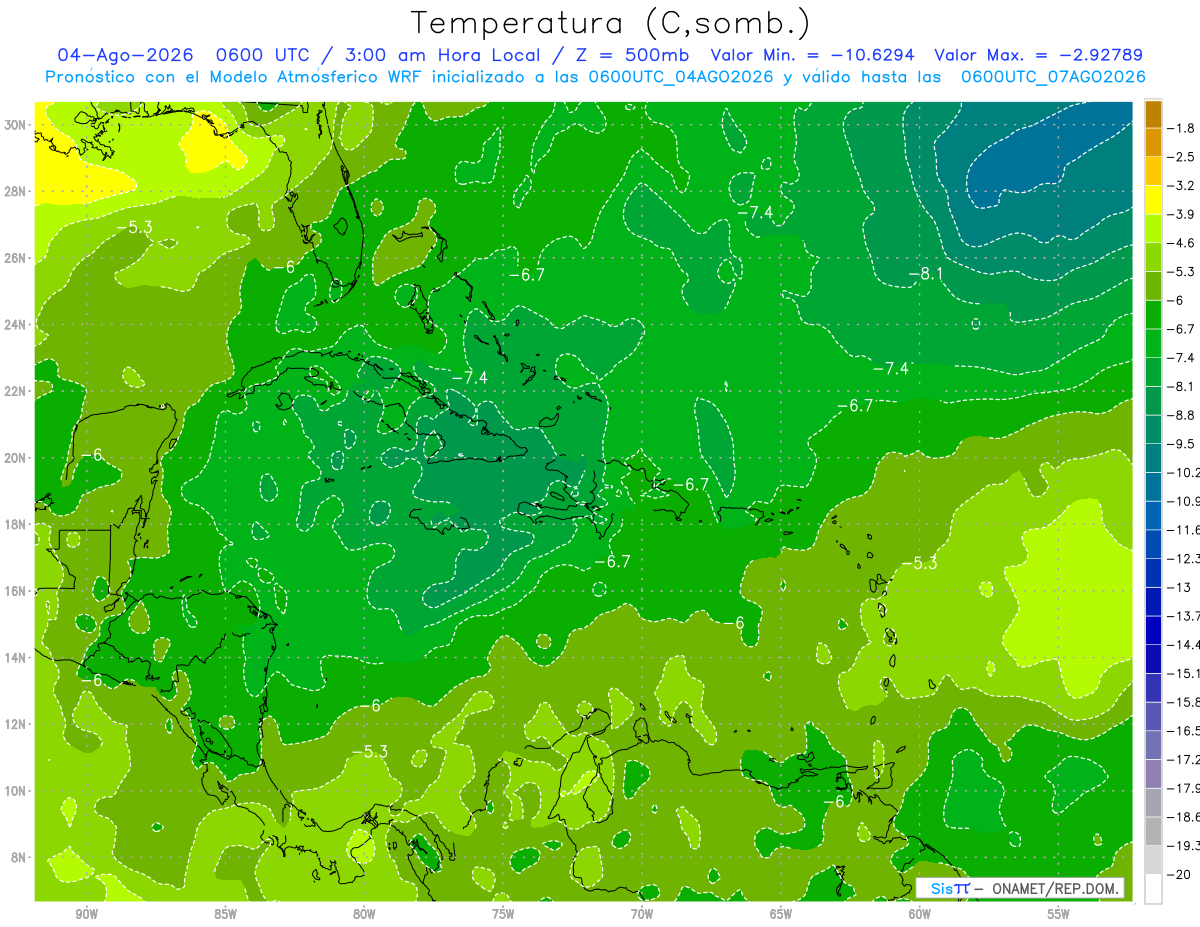Click the "75W" longitude axis label
This screenshot has width=1200, height=927.
pos(503,914)
